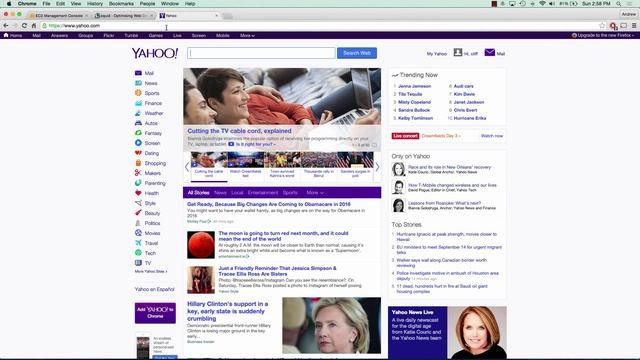Open the Bookmarks menu in menu bar
Screen dimensions: 640x360
click(121, 4)
